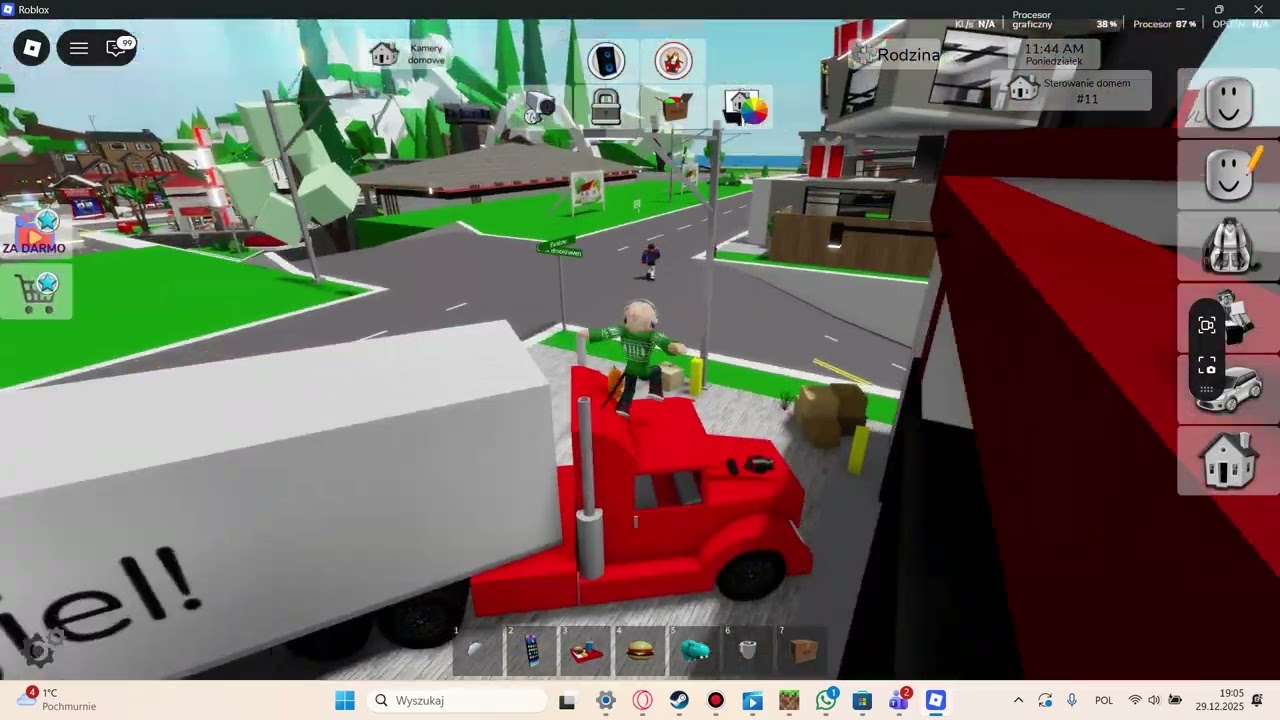Open the cardboard box of toys icon

coord(676,106)
